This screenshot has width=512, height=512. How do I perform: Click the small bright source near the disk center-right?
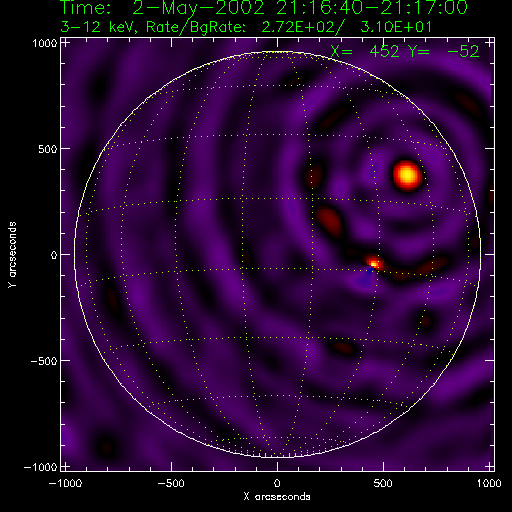pos(373,263)
